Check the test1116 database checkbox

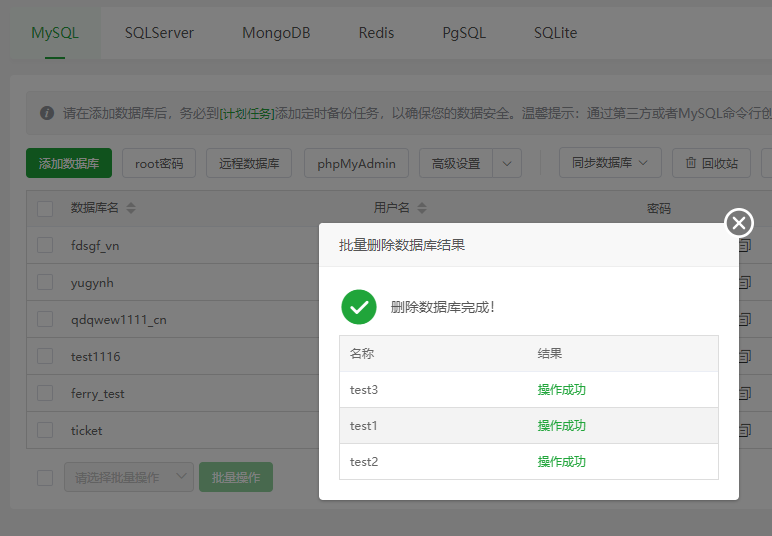(45, 356)
